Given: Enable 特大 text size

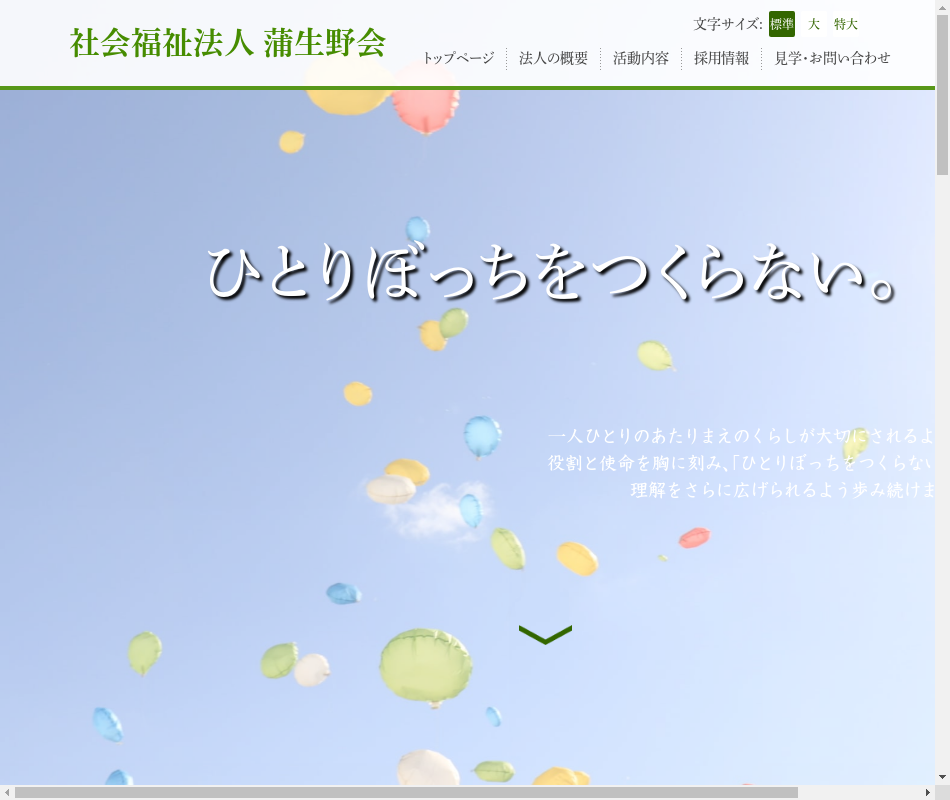Looking at the screenshot, I should click(846, 24).
